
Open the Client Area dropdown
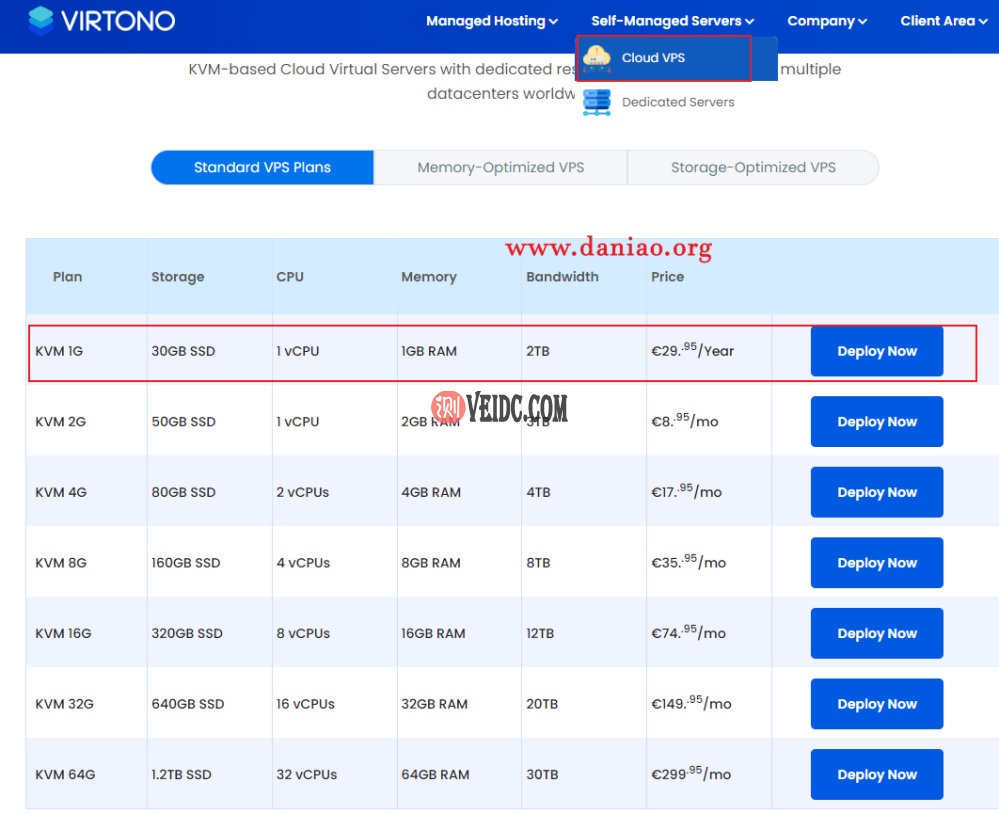pyautogui.click(x=943, y=21)
